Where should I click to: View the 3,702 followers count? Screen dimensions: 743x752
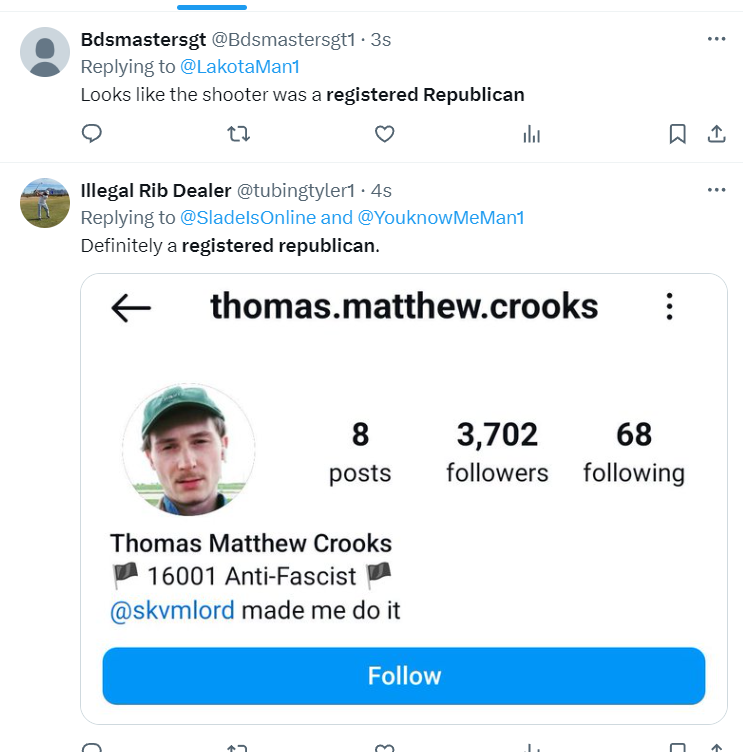[x=497, y=452]
